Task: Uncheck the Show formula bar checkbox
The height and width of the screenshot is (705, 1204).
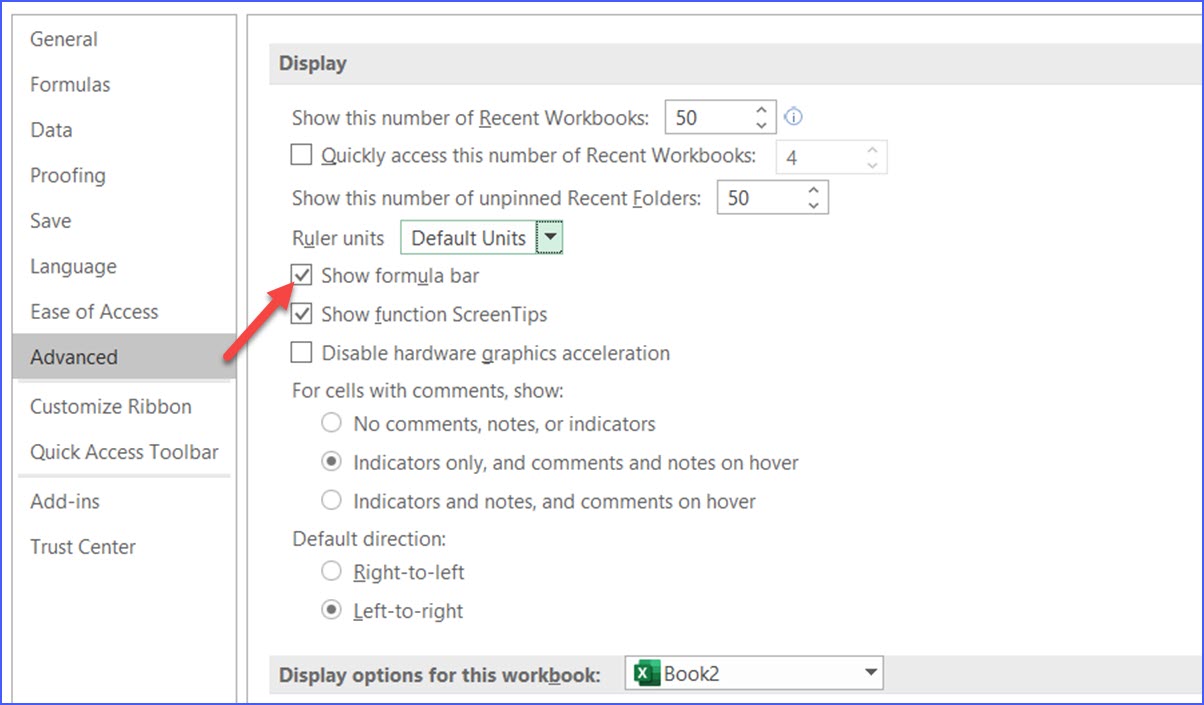Action: tap(301, 275)
